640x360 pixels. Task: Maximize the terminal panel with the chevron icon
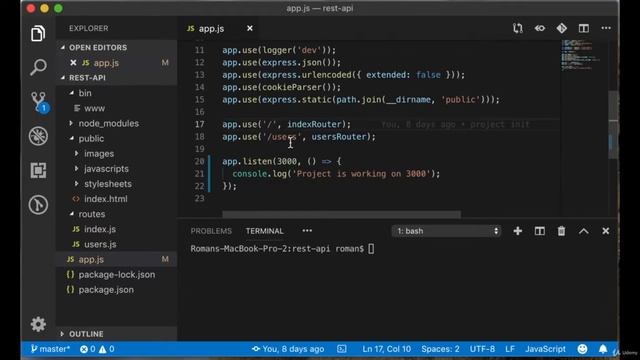[584, 231]
